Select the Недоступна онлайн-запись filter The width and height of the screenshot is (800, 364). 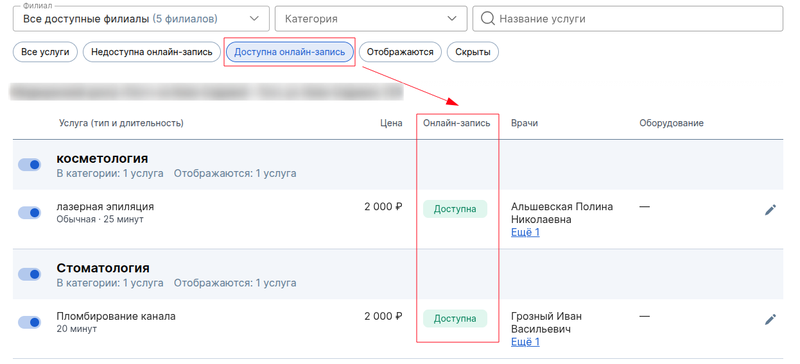[152, 52]
